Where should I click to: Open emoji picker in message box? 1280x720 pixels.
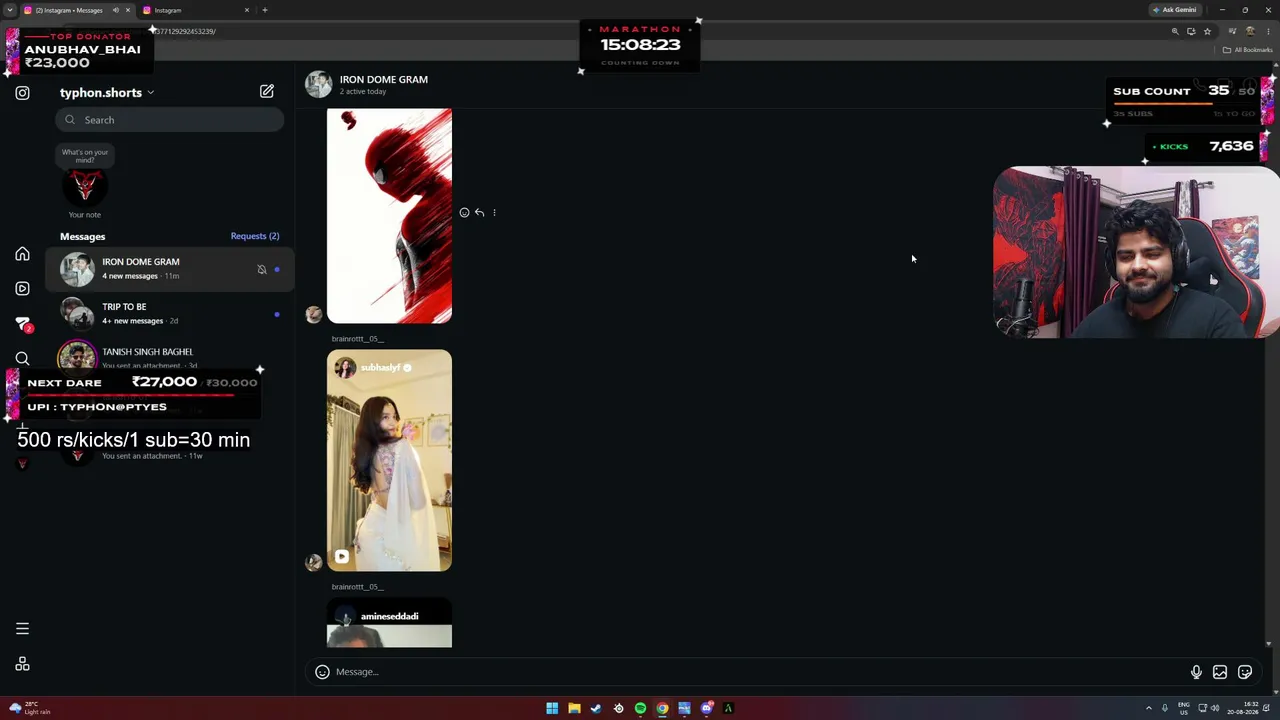point(322,672)
